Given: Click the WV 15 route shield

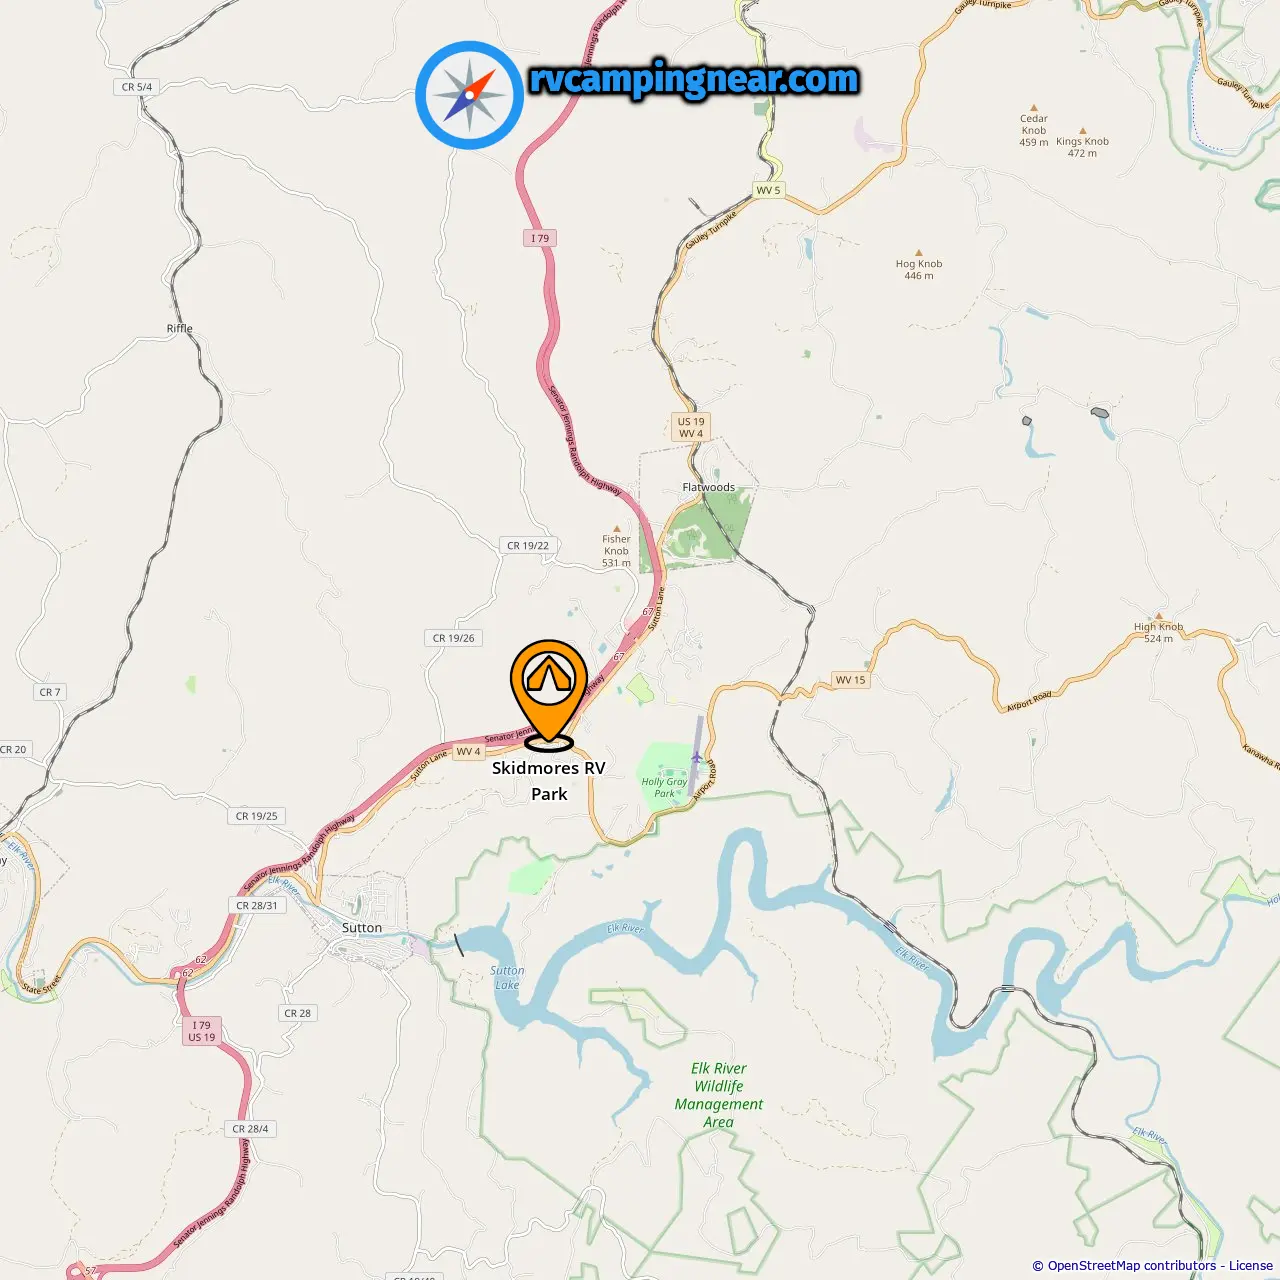Looking at the screenshot, I should [x=851, y=680].
